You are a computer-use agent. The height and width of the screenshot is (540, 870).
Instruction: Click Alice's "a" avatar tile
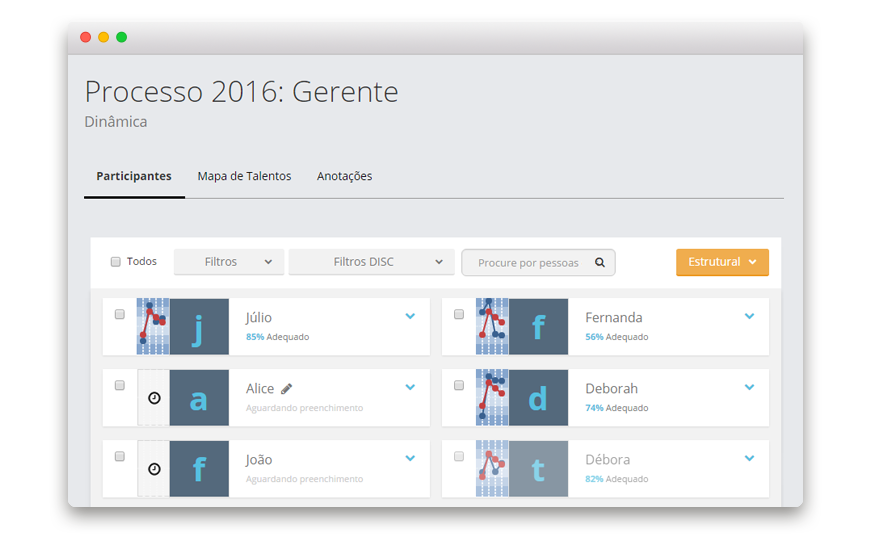[199, 397]
